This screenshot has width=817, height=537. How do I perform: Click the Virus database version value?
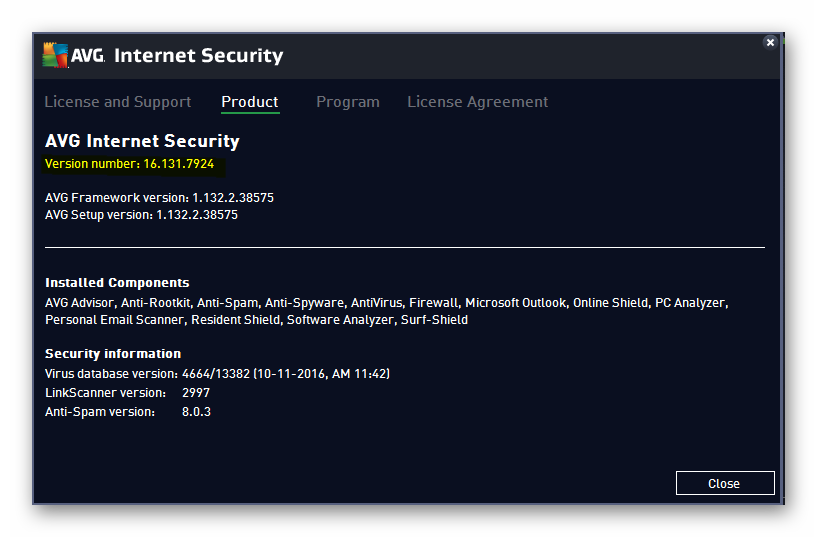tap(286, 374)
